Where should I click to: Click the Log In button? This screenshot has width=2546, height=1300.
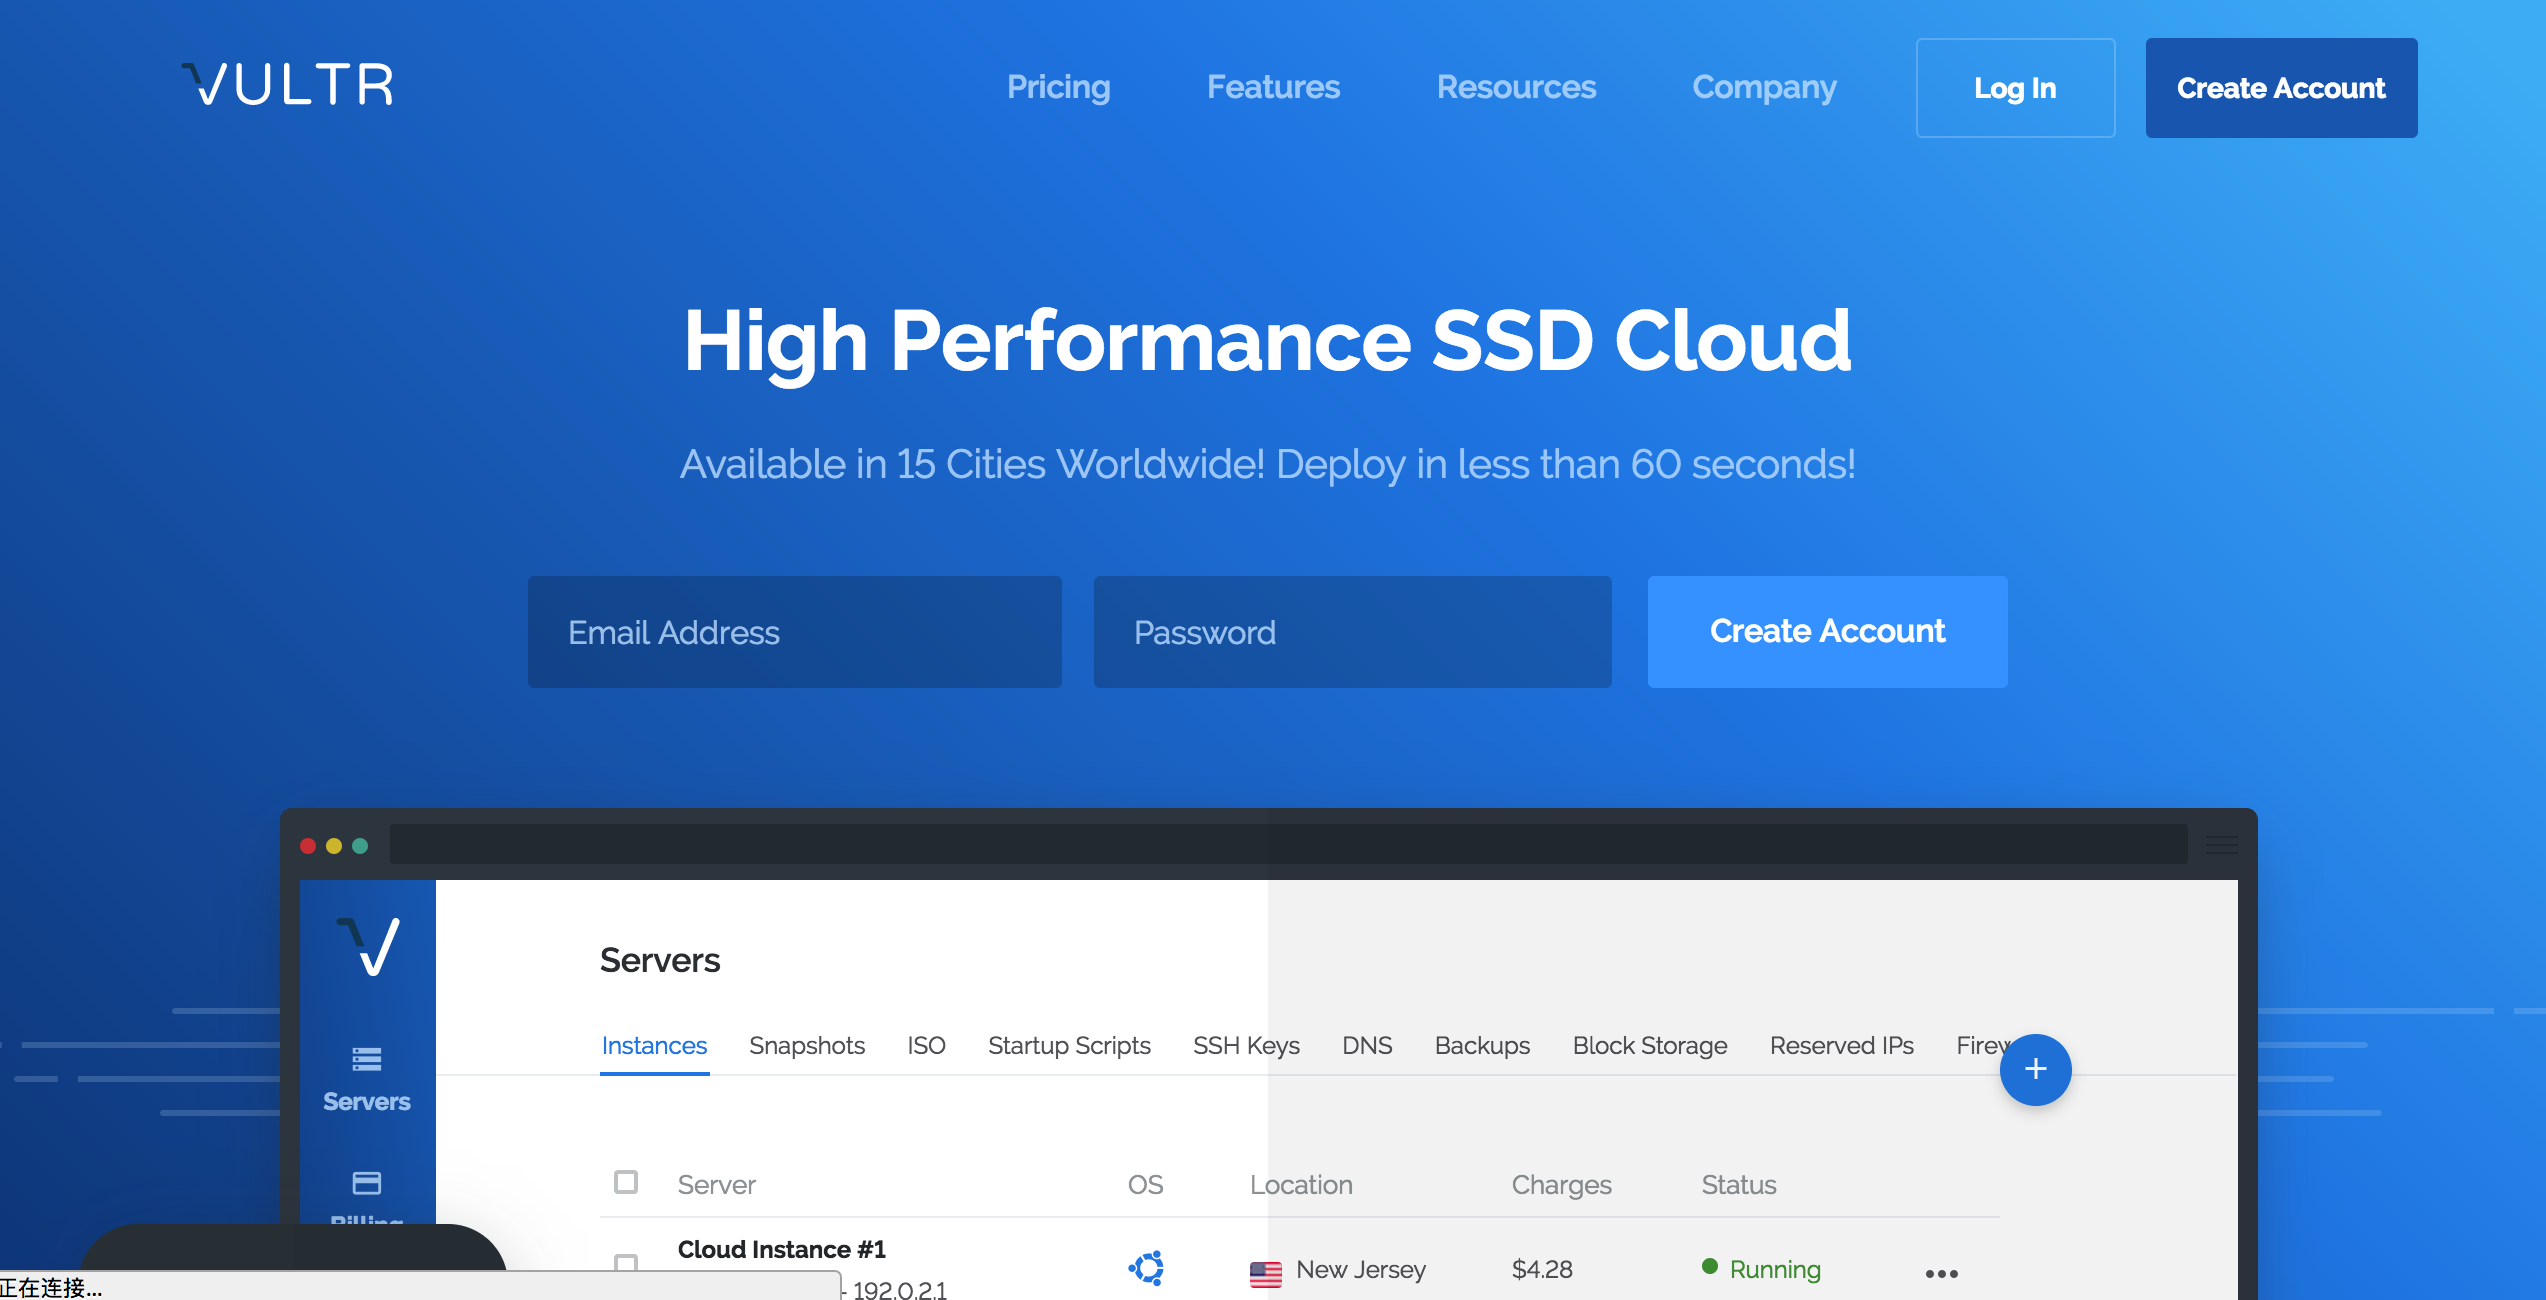point(2015,88)
